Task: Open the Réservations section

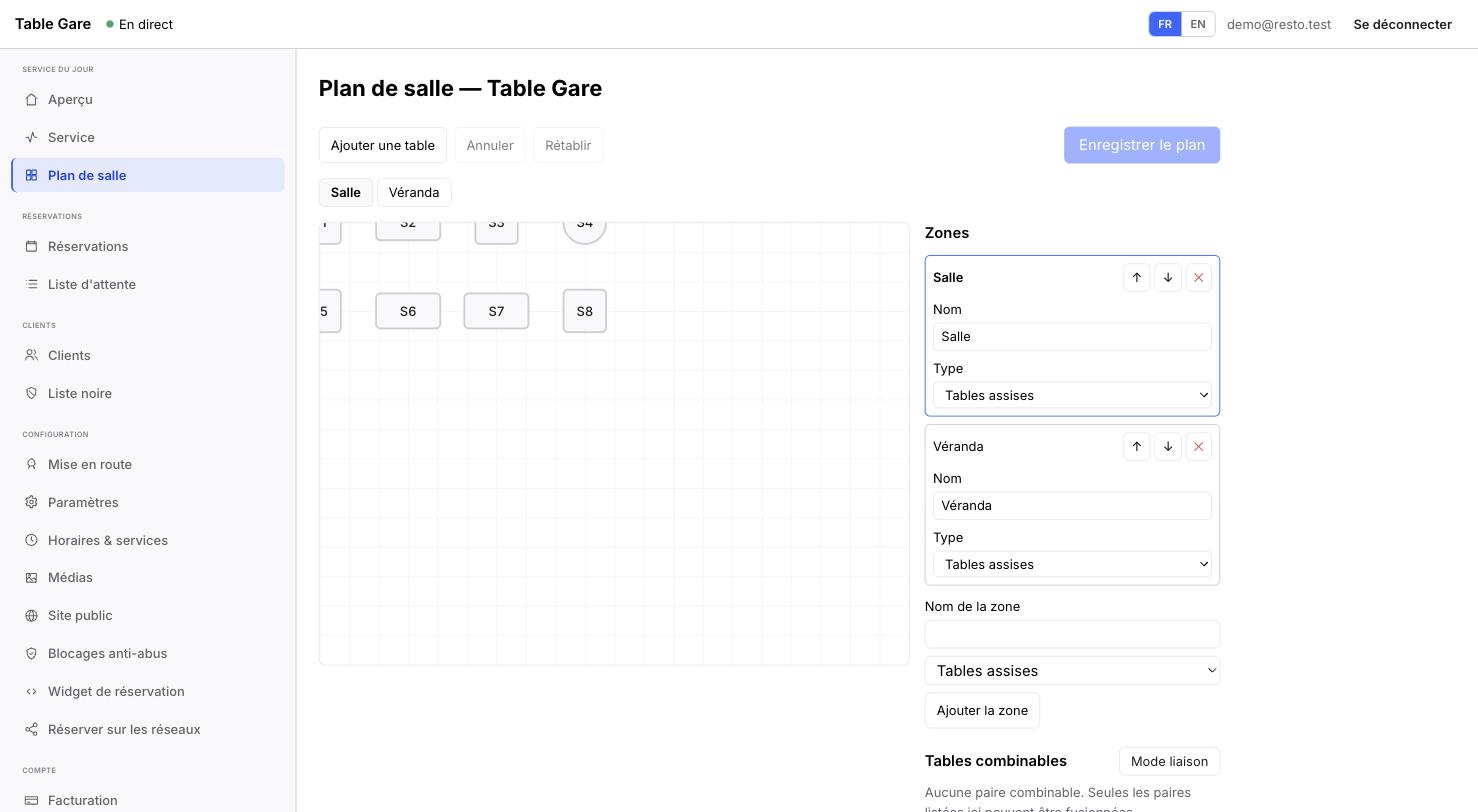Action: pos(148,247)
